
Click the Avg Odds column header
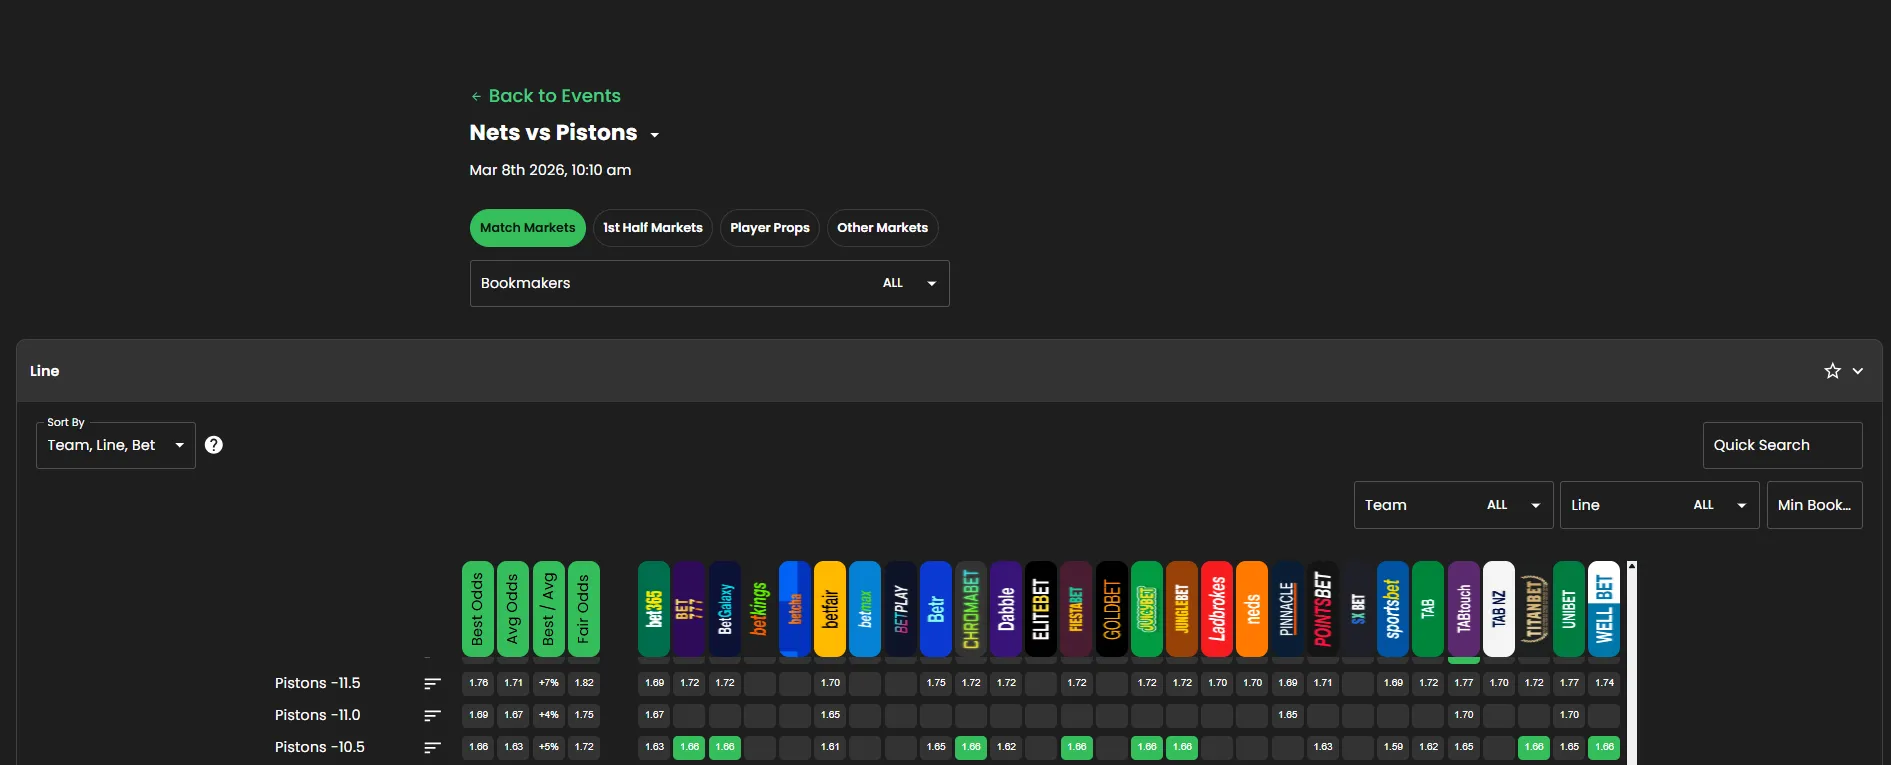[x=513, y=609]
